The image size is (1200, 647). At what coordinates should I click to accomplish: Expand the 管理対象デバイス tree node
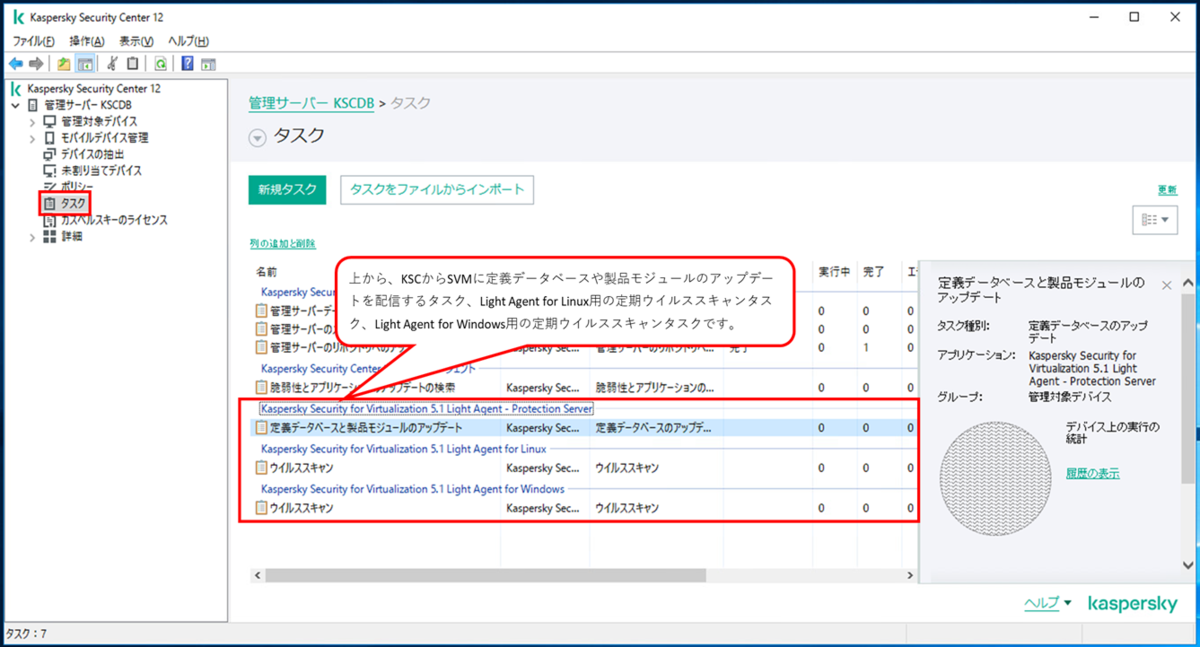[x=32, y=121]
